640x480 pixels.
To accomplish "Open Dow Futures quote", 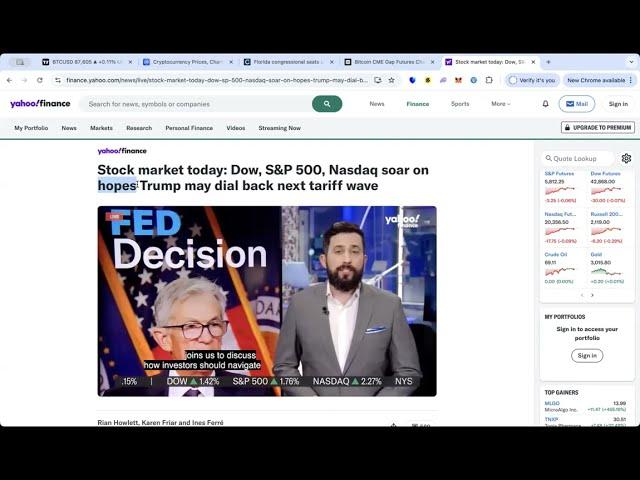I will (605, 174).
